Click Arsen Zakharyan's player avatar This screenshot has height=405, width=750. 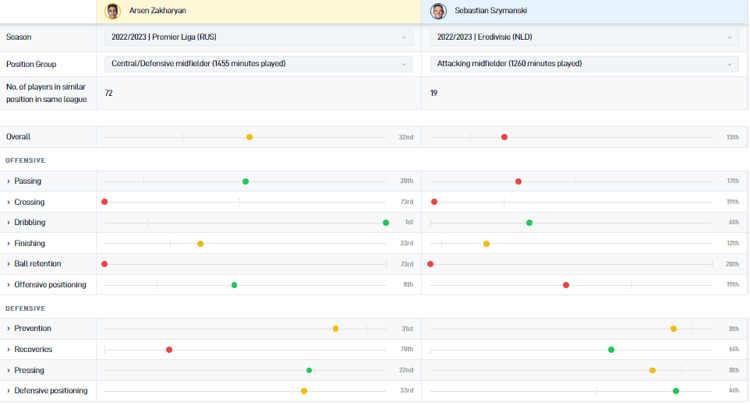coord(113,11)
